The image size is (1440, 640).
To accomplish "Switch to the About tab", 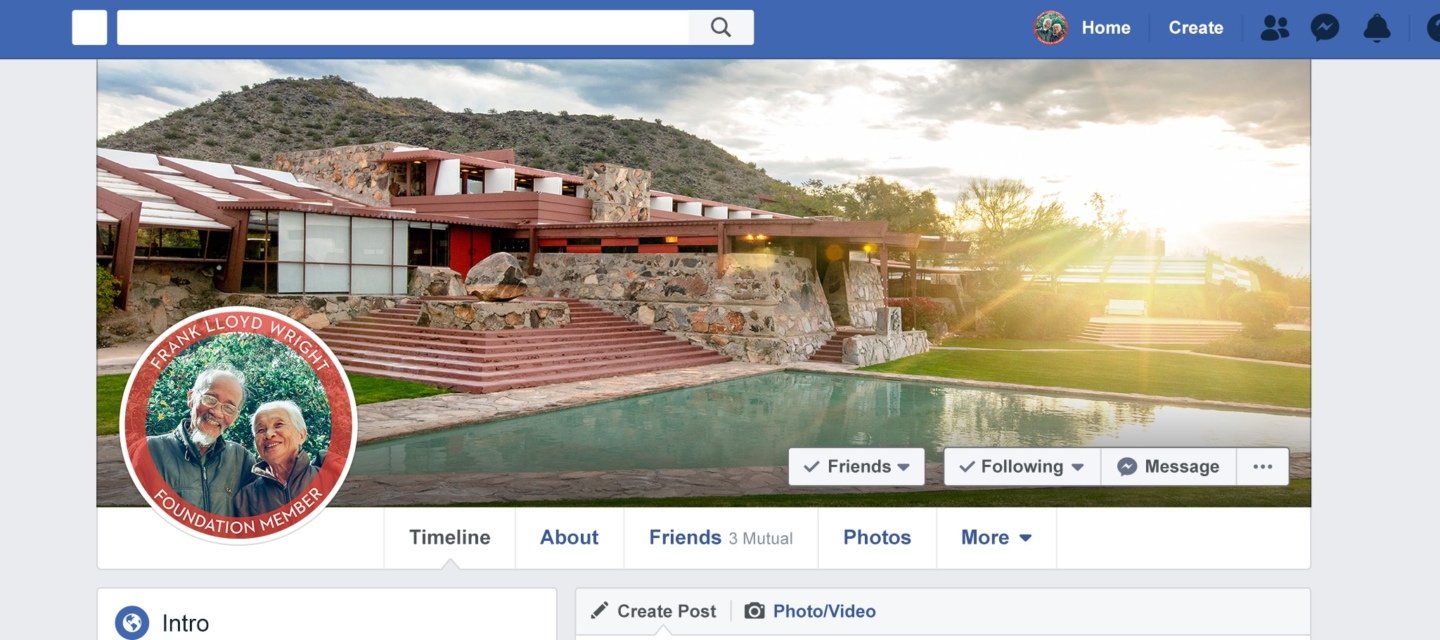I will (569, 538).
